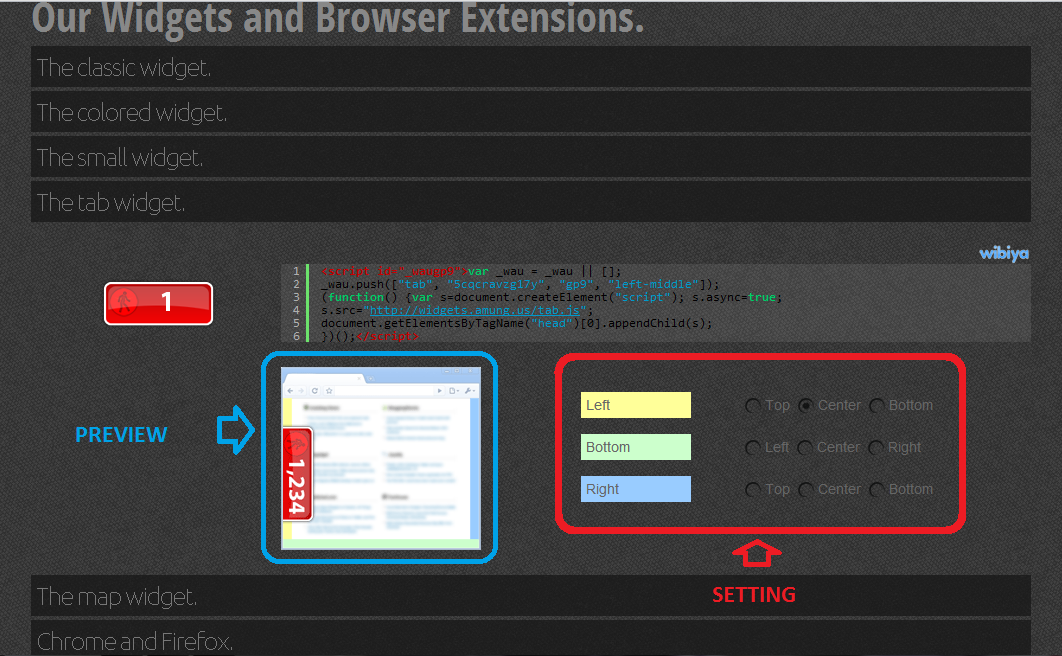Open the widgets.amung.us/tab.js URL in code
The height and width of the screenshot is (656, 1062).
tap(474, 310)
